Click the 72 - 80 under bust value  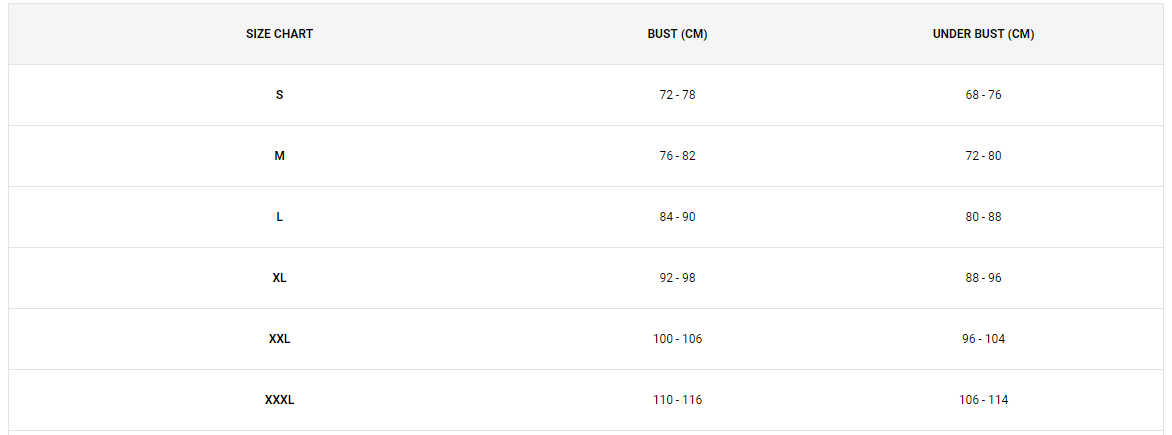point(984,156)
